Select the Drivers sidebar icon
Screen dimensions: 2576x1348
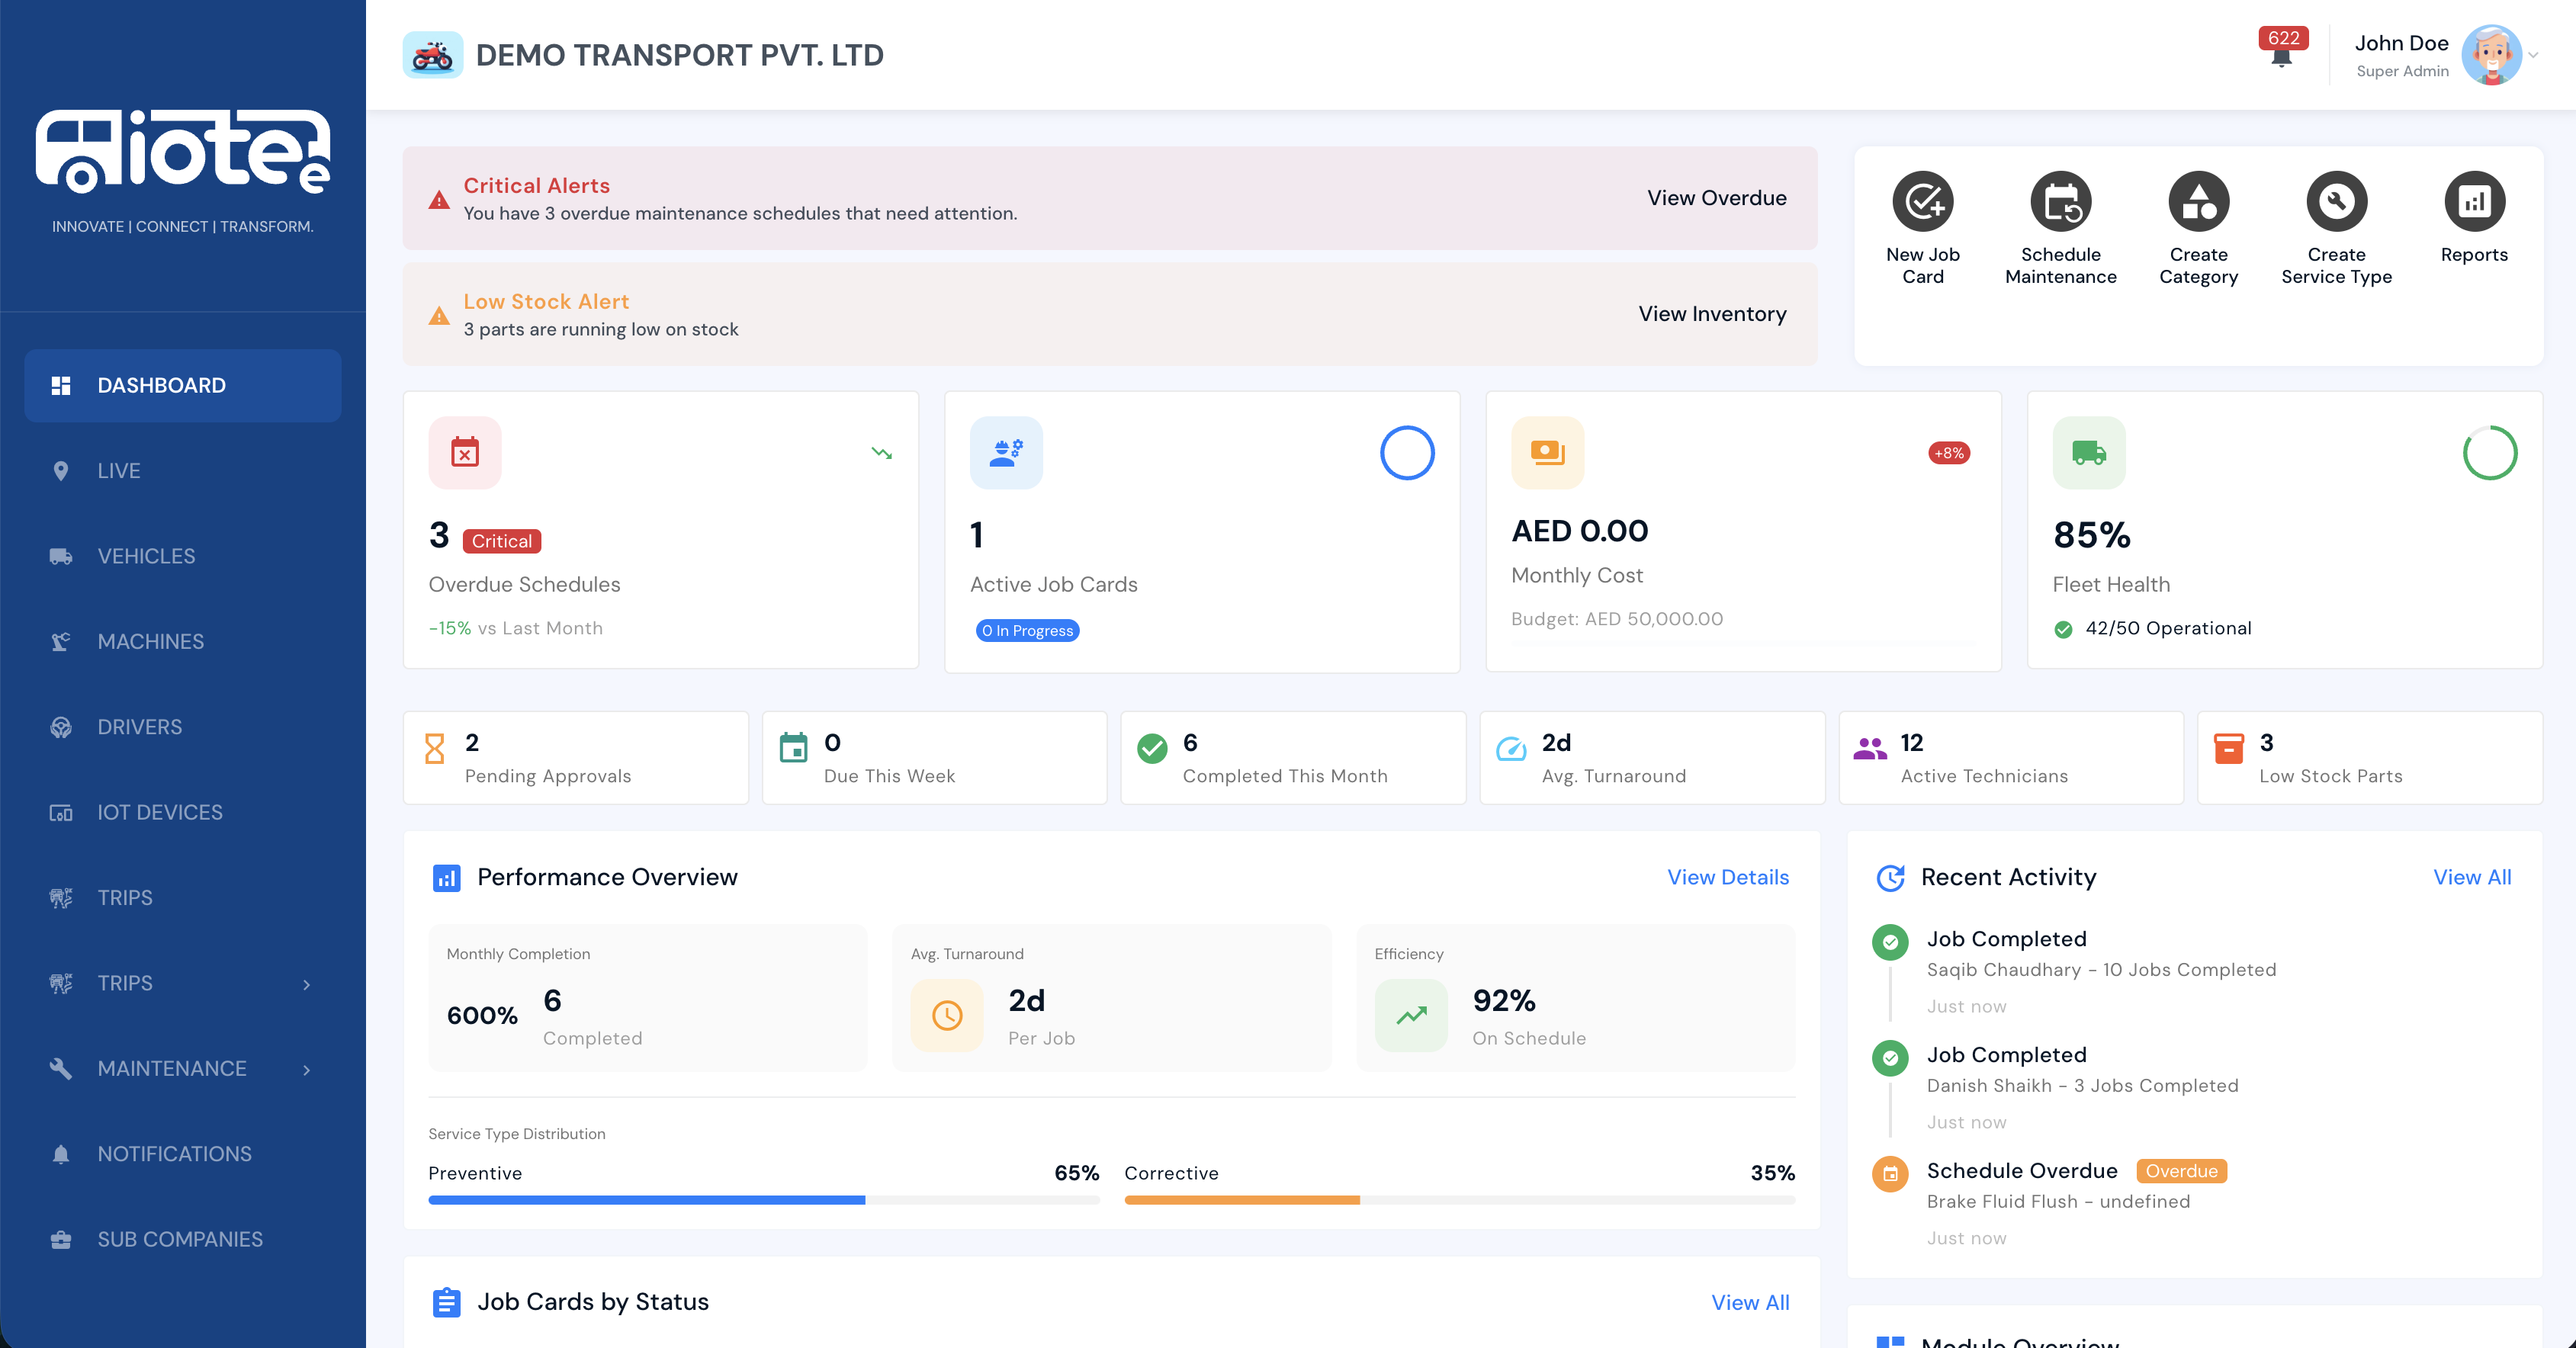(x=140, y=727)
